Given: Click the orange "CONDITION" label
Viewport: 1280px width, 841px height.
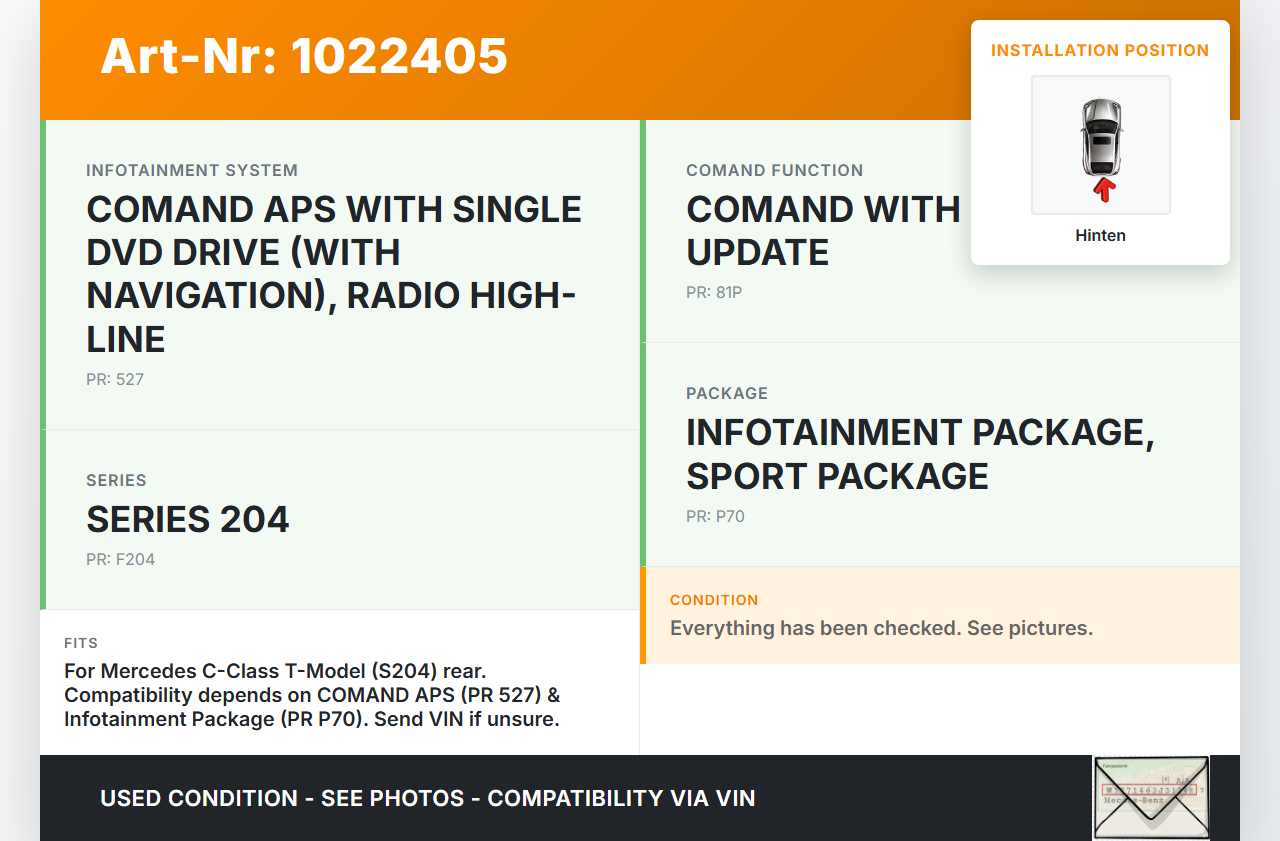Looking at the screenshot, I should [714, 600].
